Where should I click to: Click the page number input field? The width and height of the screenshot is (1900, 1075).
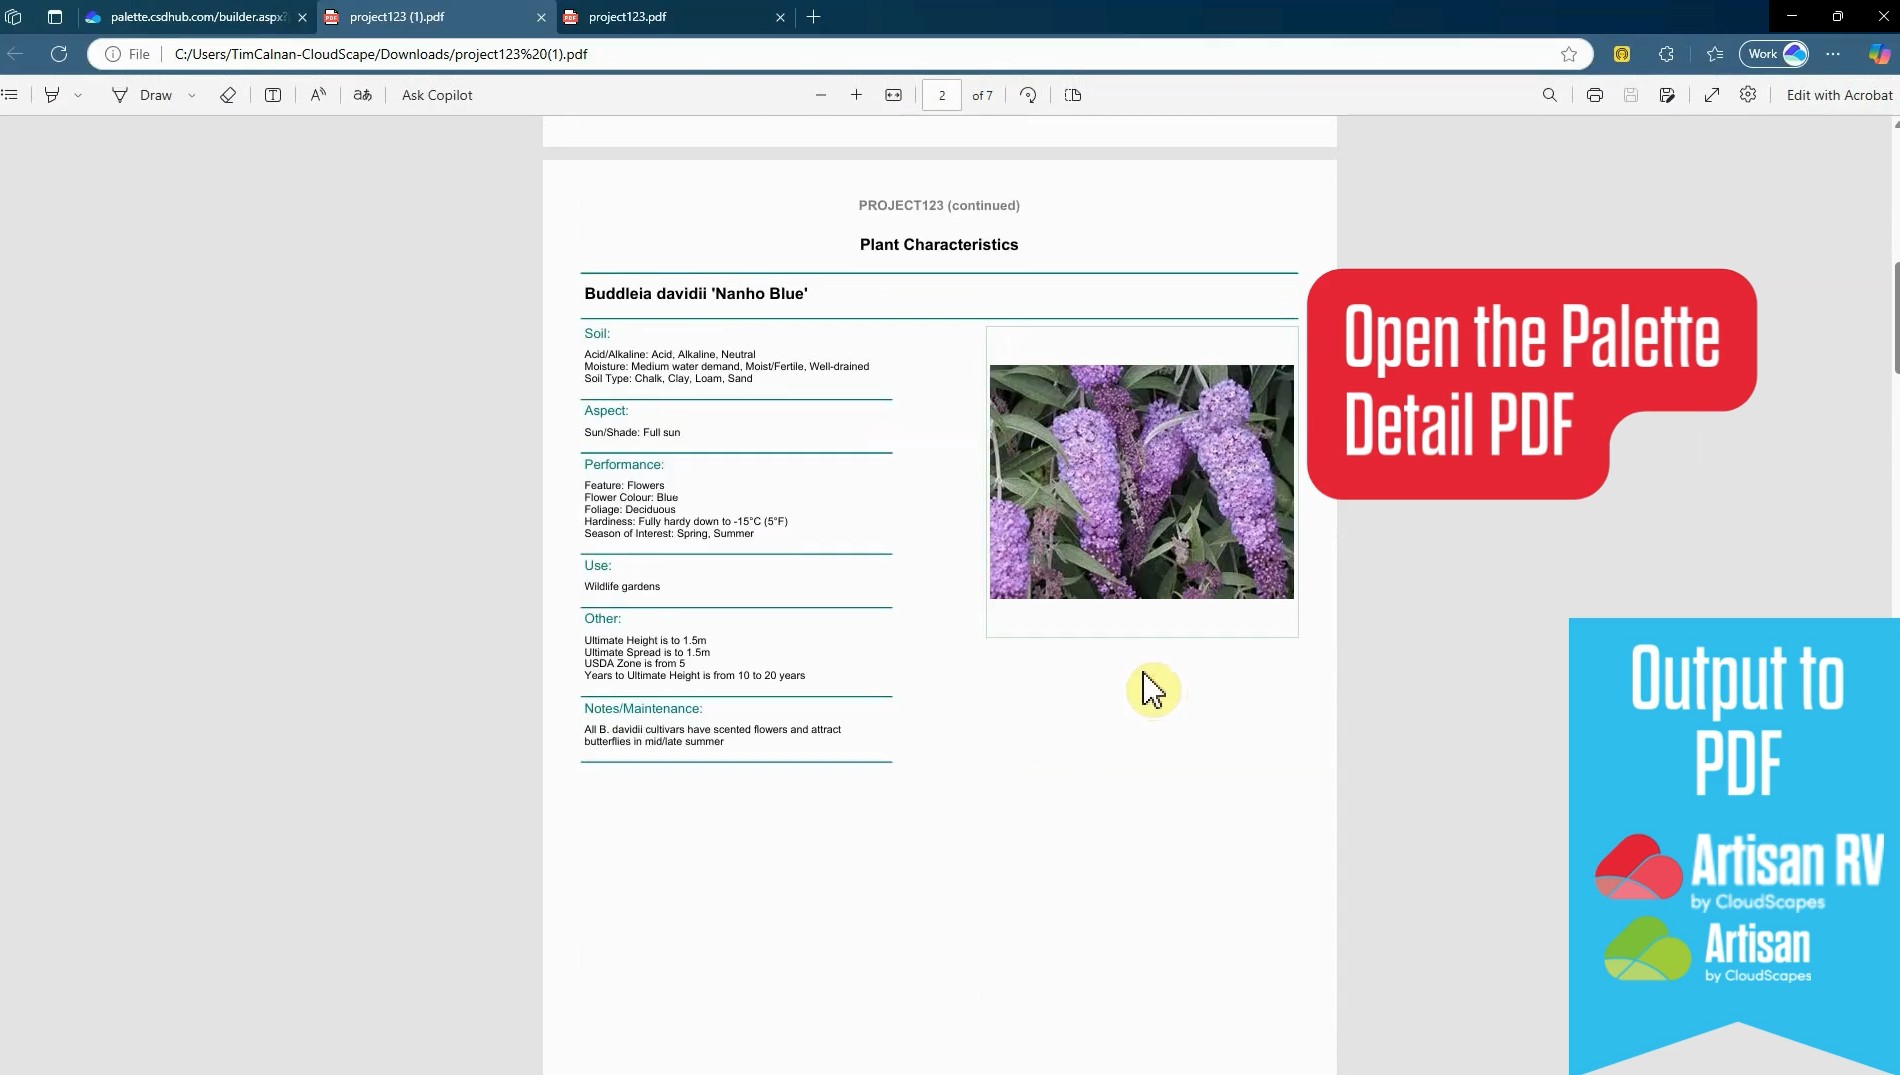(941, 95)
